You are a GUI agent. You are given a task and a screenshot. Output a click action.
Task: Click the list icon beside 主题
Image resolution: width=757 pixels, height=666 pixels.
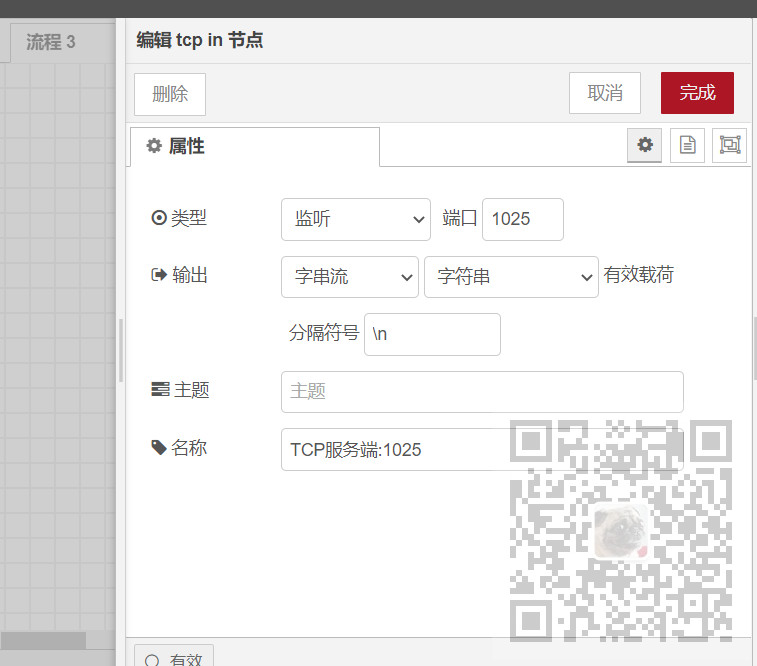160,389
